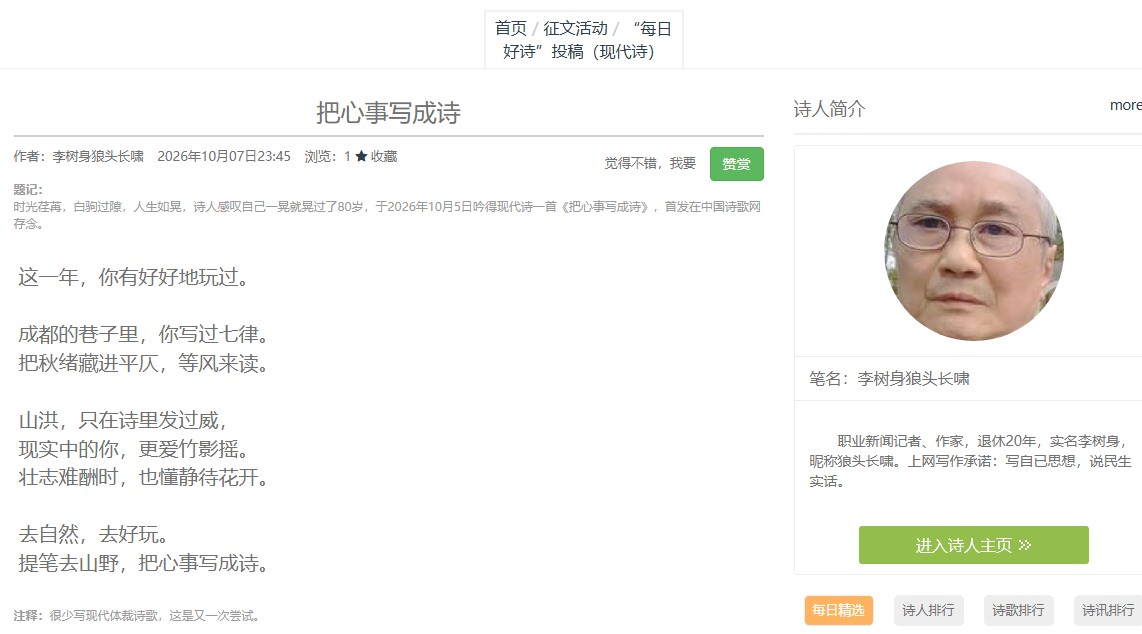The height and width of the screenshot is (634, 1142).
Task: Click 收藏 to bookmark the poem
Action: point(384,156)
